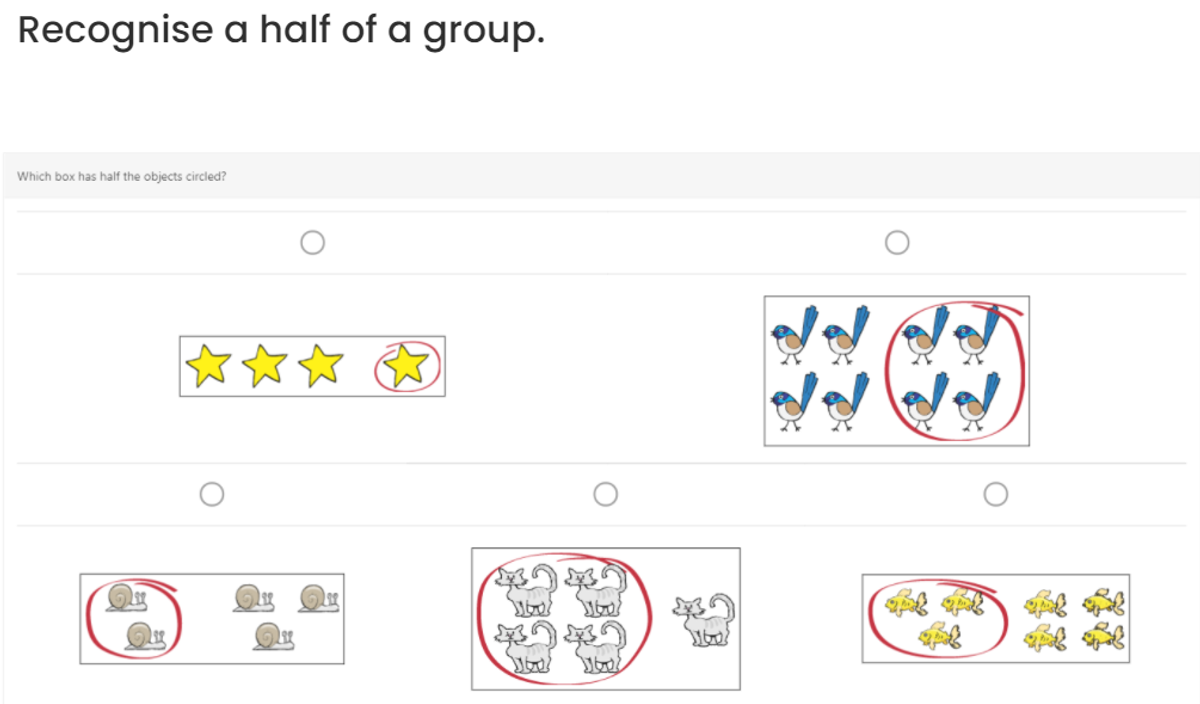
Task: Click the bottom uncircled snail
Action: (x=272, y=636)
